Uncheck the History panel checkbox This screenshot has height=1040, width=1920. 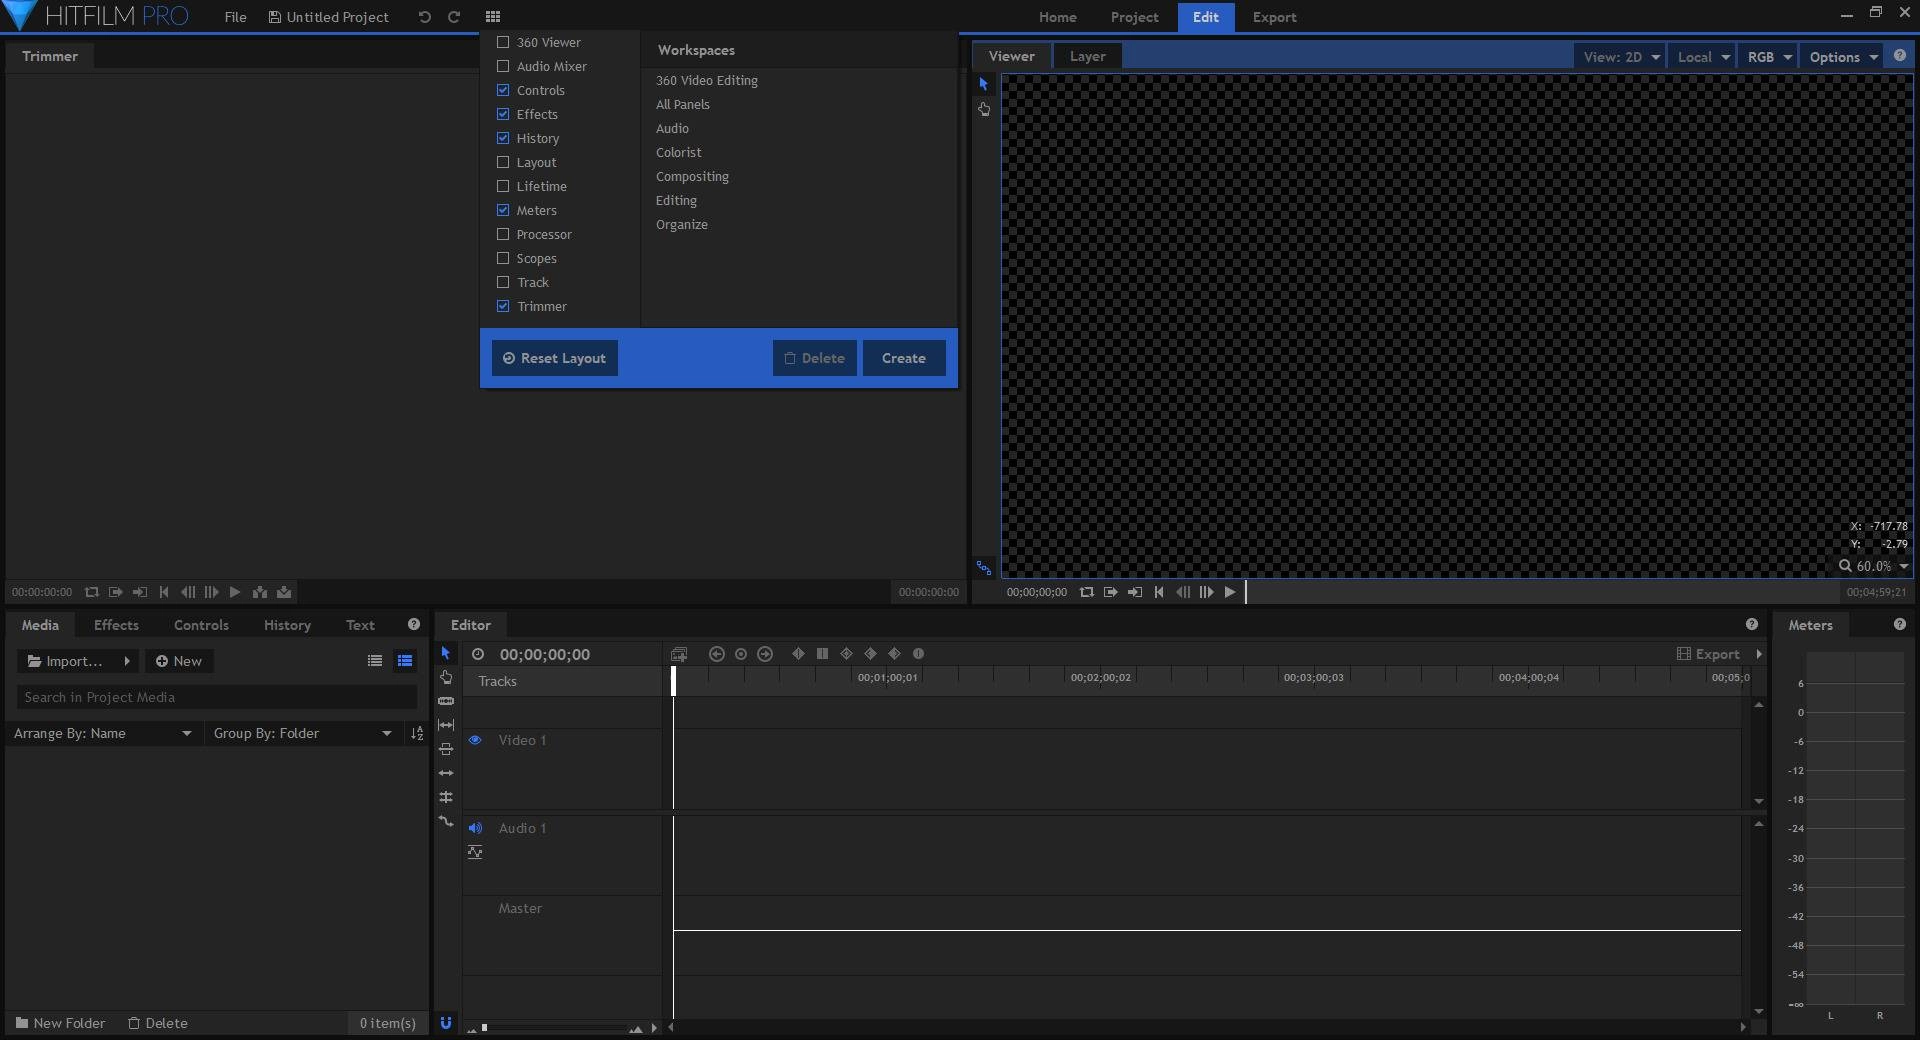(x=503, y=138)
